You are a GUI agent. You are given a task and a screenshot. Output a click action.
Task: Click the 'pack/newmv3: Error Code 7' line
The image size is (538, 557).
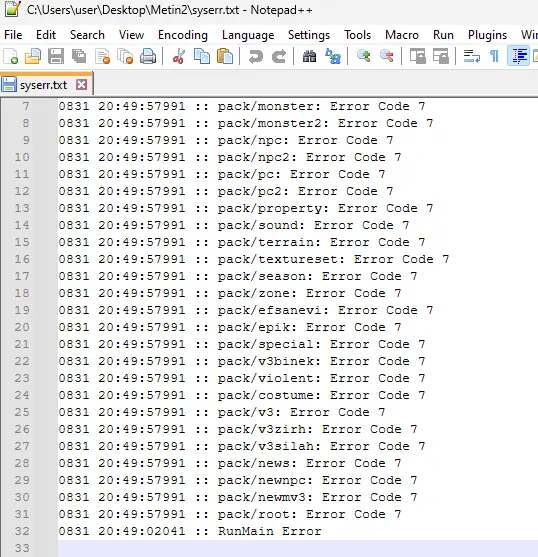(238, 497)
